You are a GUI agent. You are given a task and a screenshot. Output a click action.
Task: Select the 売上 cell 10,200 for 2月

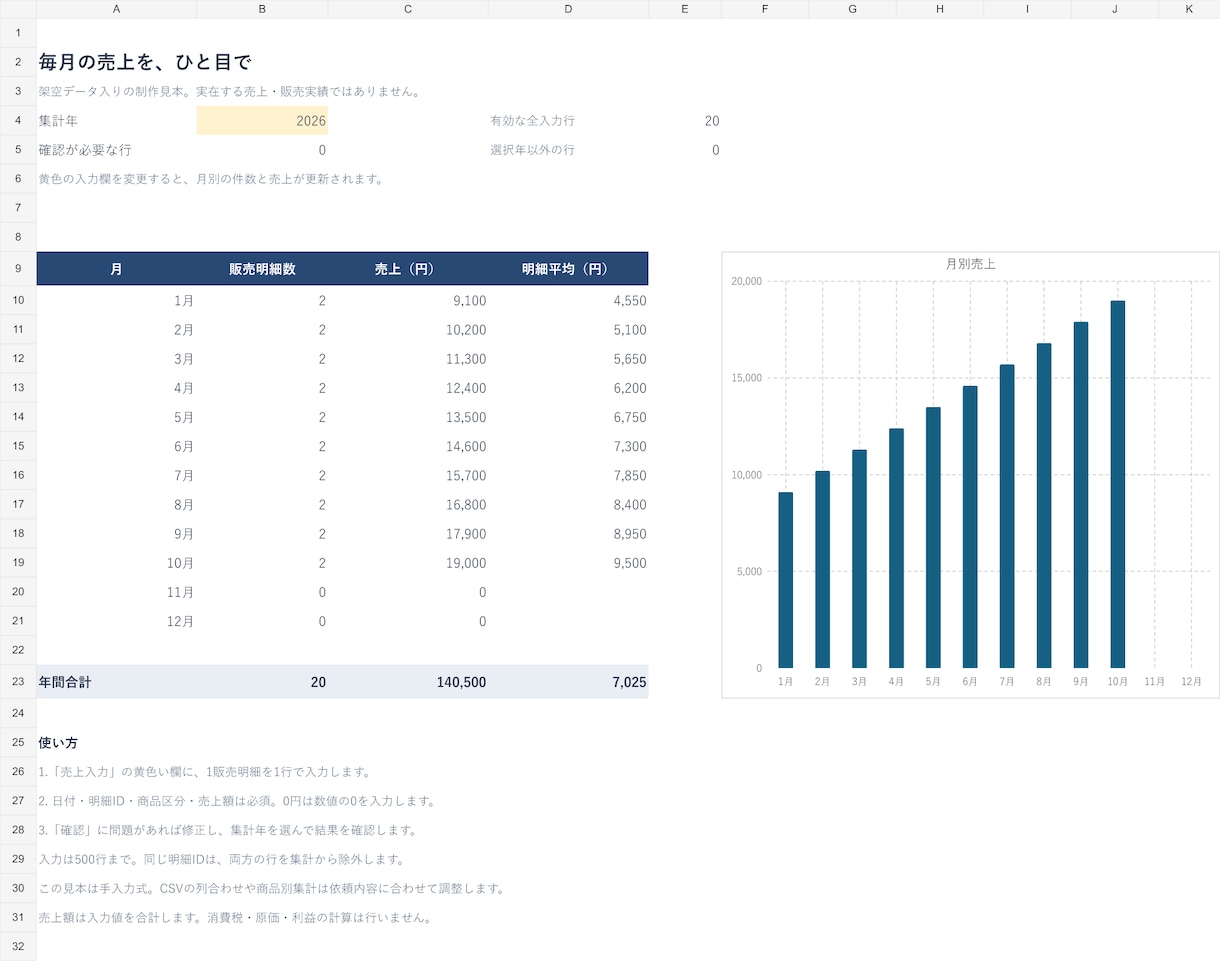(x=408, y=330)
